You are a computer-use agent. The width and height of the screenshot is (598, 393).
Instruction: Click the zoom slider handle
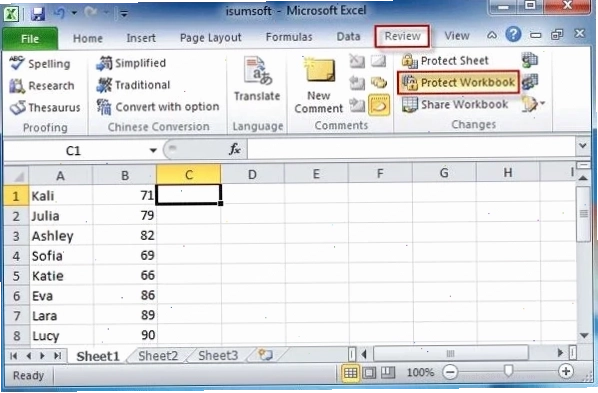508,370
